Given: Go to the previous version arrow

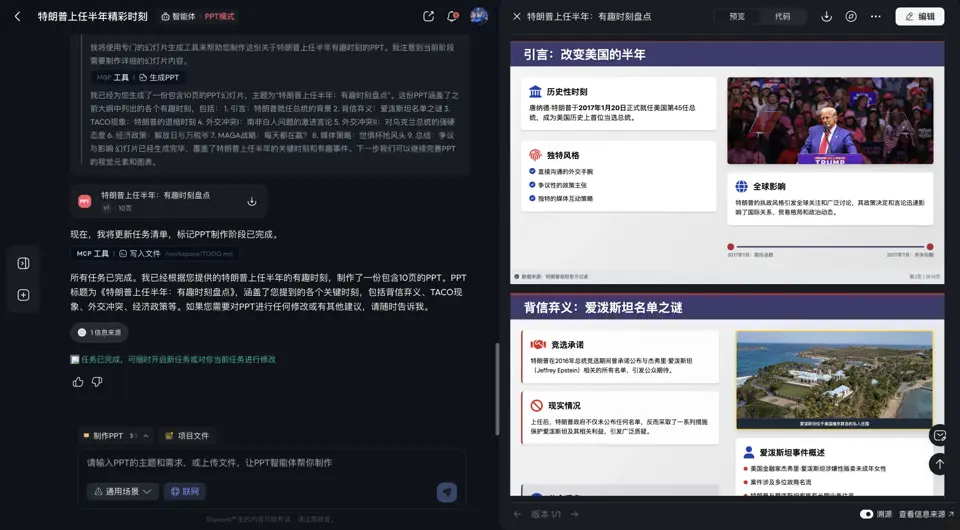Looking at the screenshot, I should 518,514.
